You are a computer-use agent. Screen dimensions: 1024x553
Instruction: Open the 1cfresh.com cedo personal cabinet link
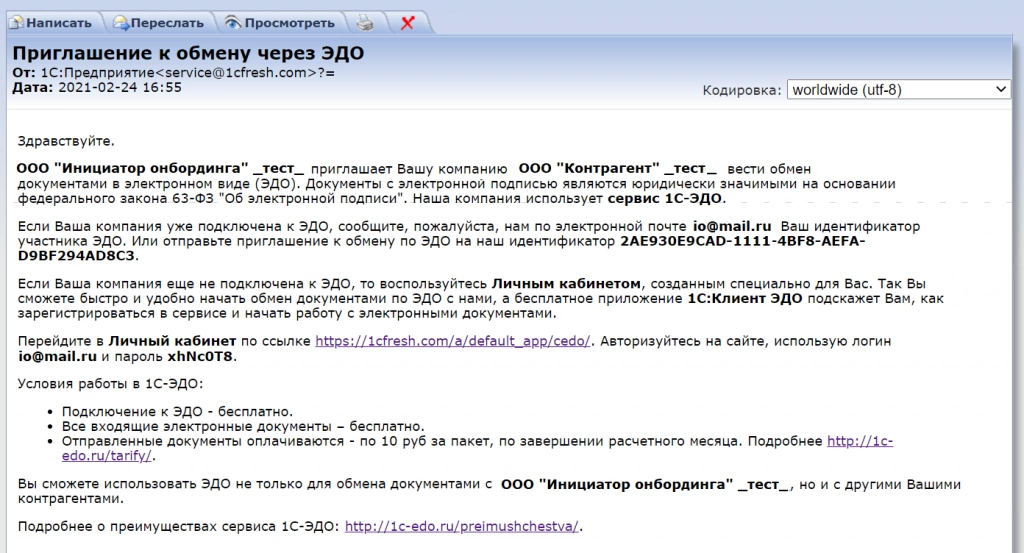[453, 341]
